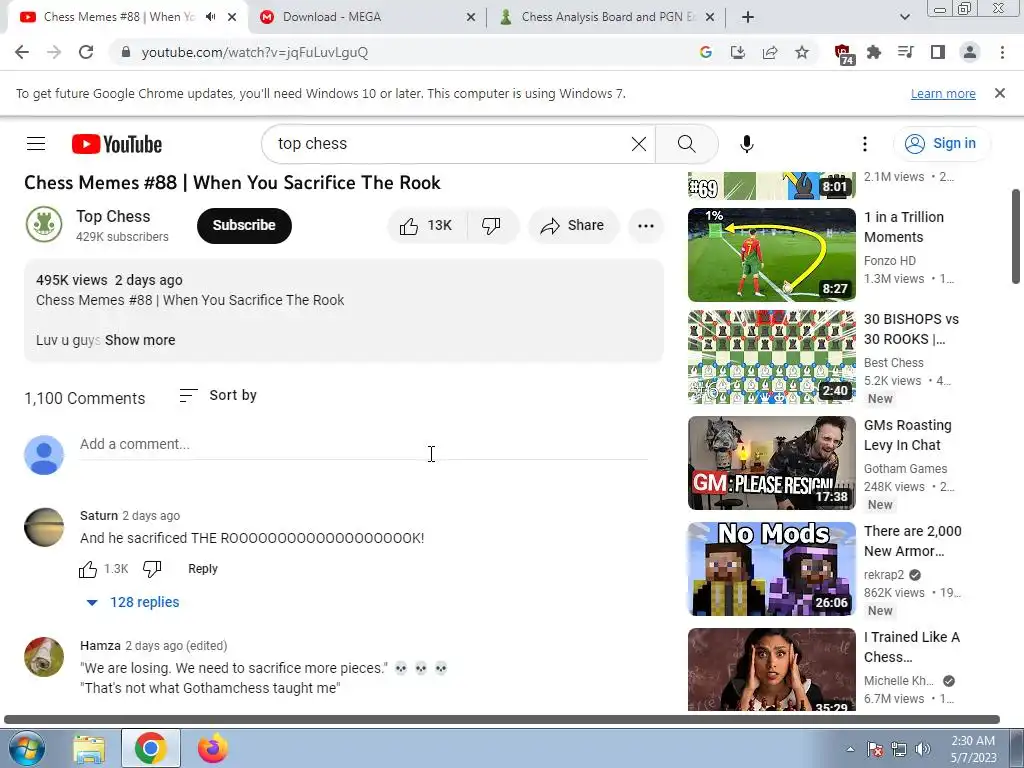Open Windows Explorer from the taskbar

89,749
